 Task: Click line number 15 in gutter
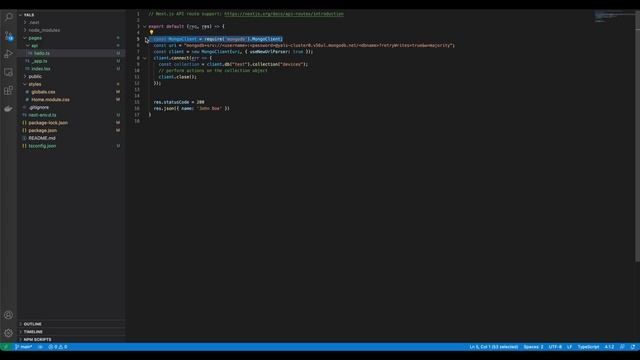tap(137, 102)
